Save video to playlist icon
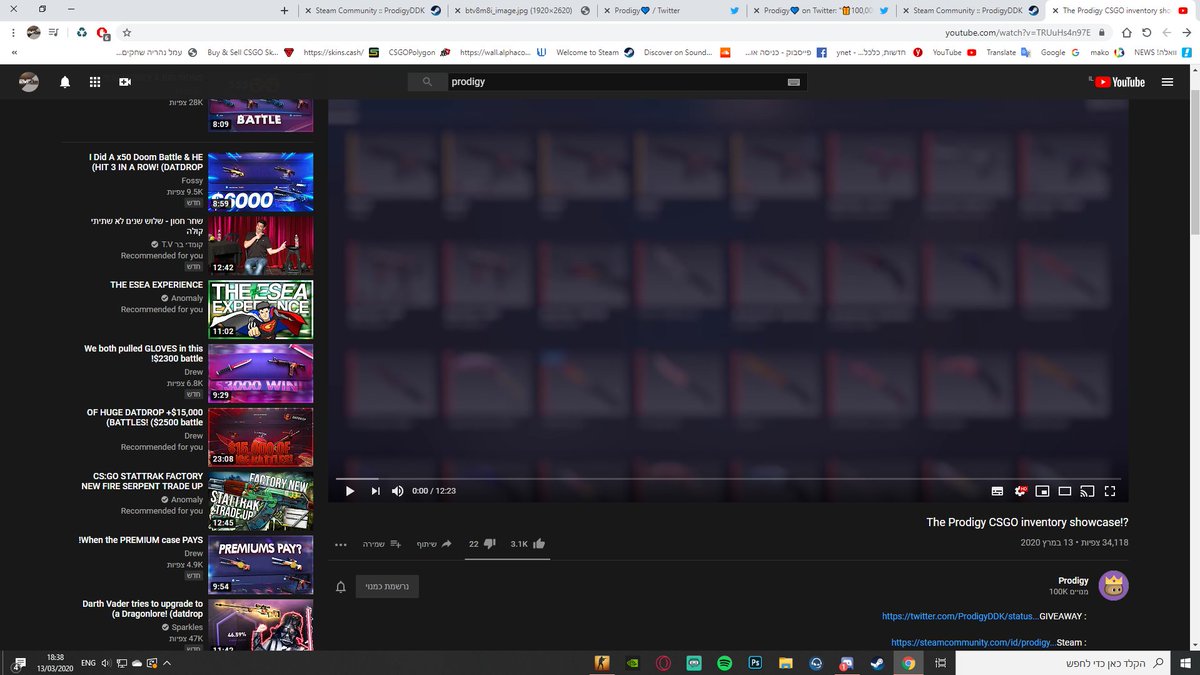The width and height of the screenshot is (1200, 675). tap(381, 544)
